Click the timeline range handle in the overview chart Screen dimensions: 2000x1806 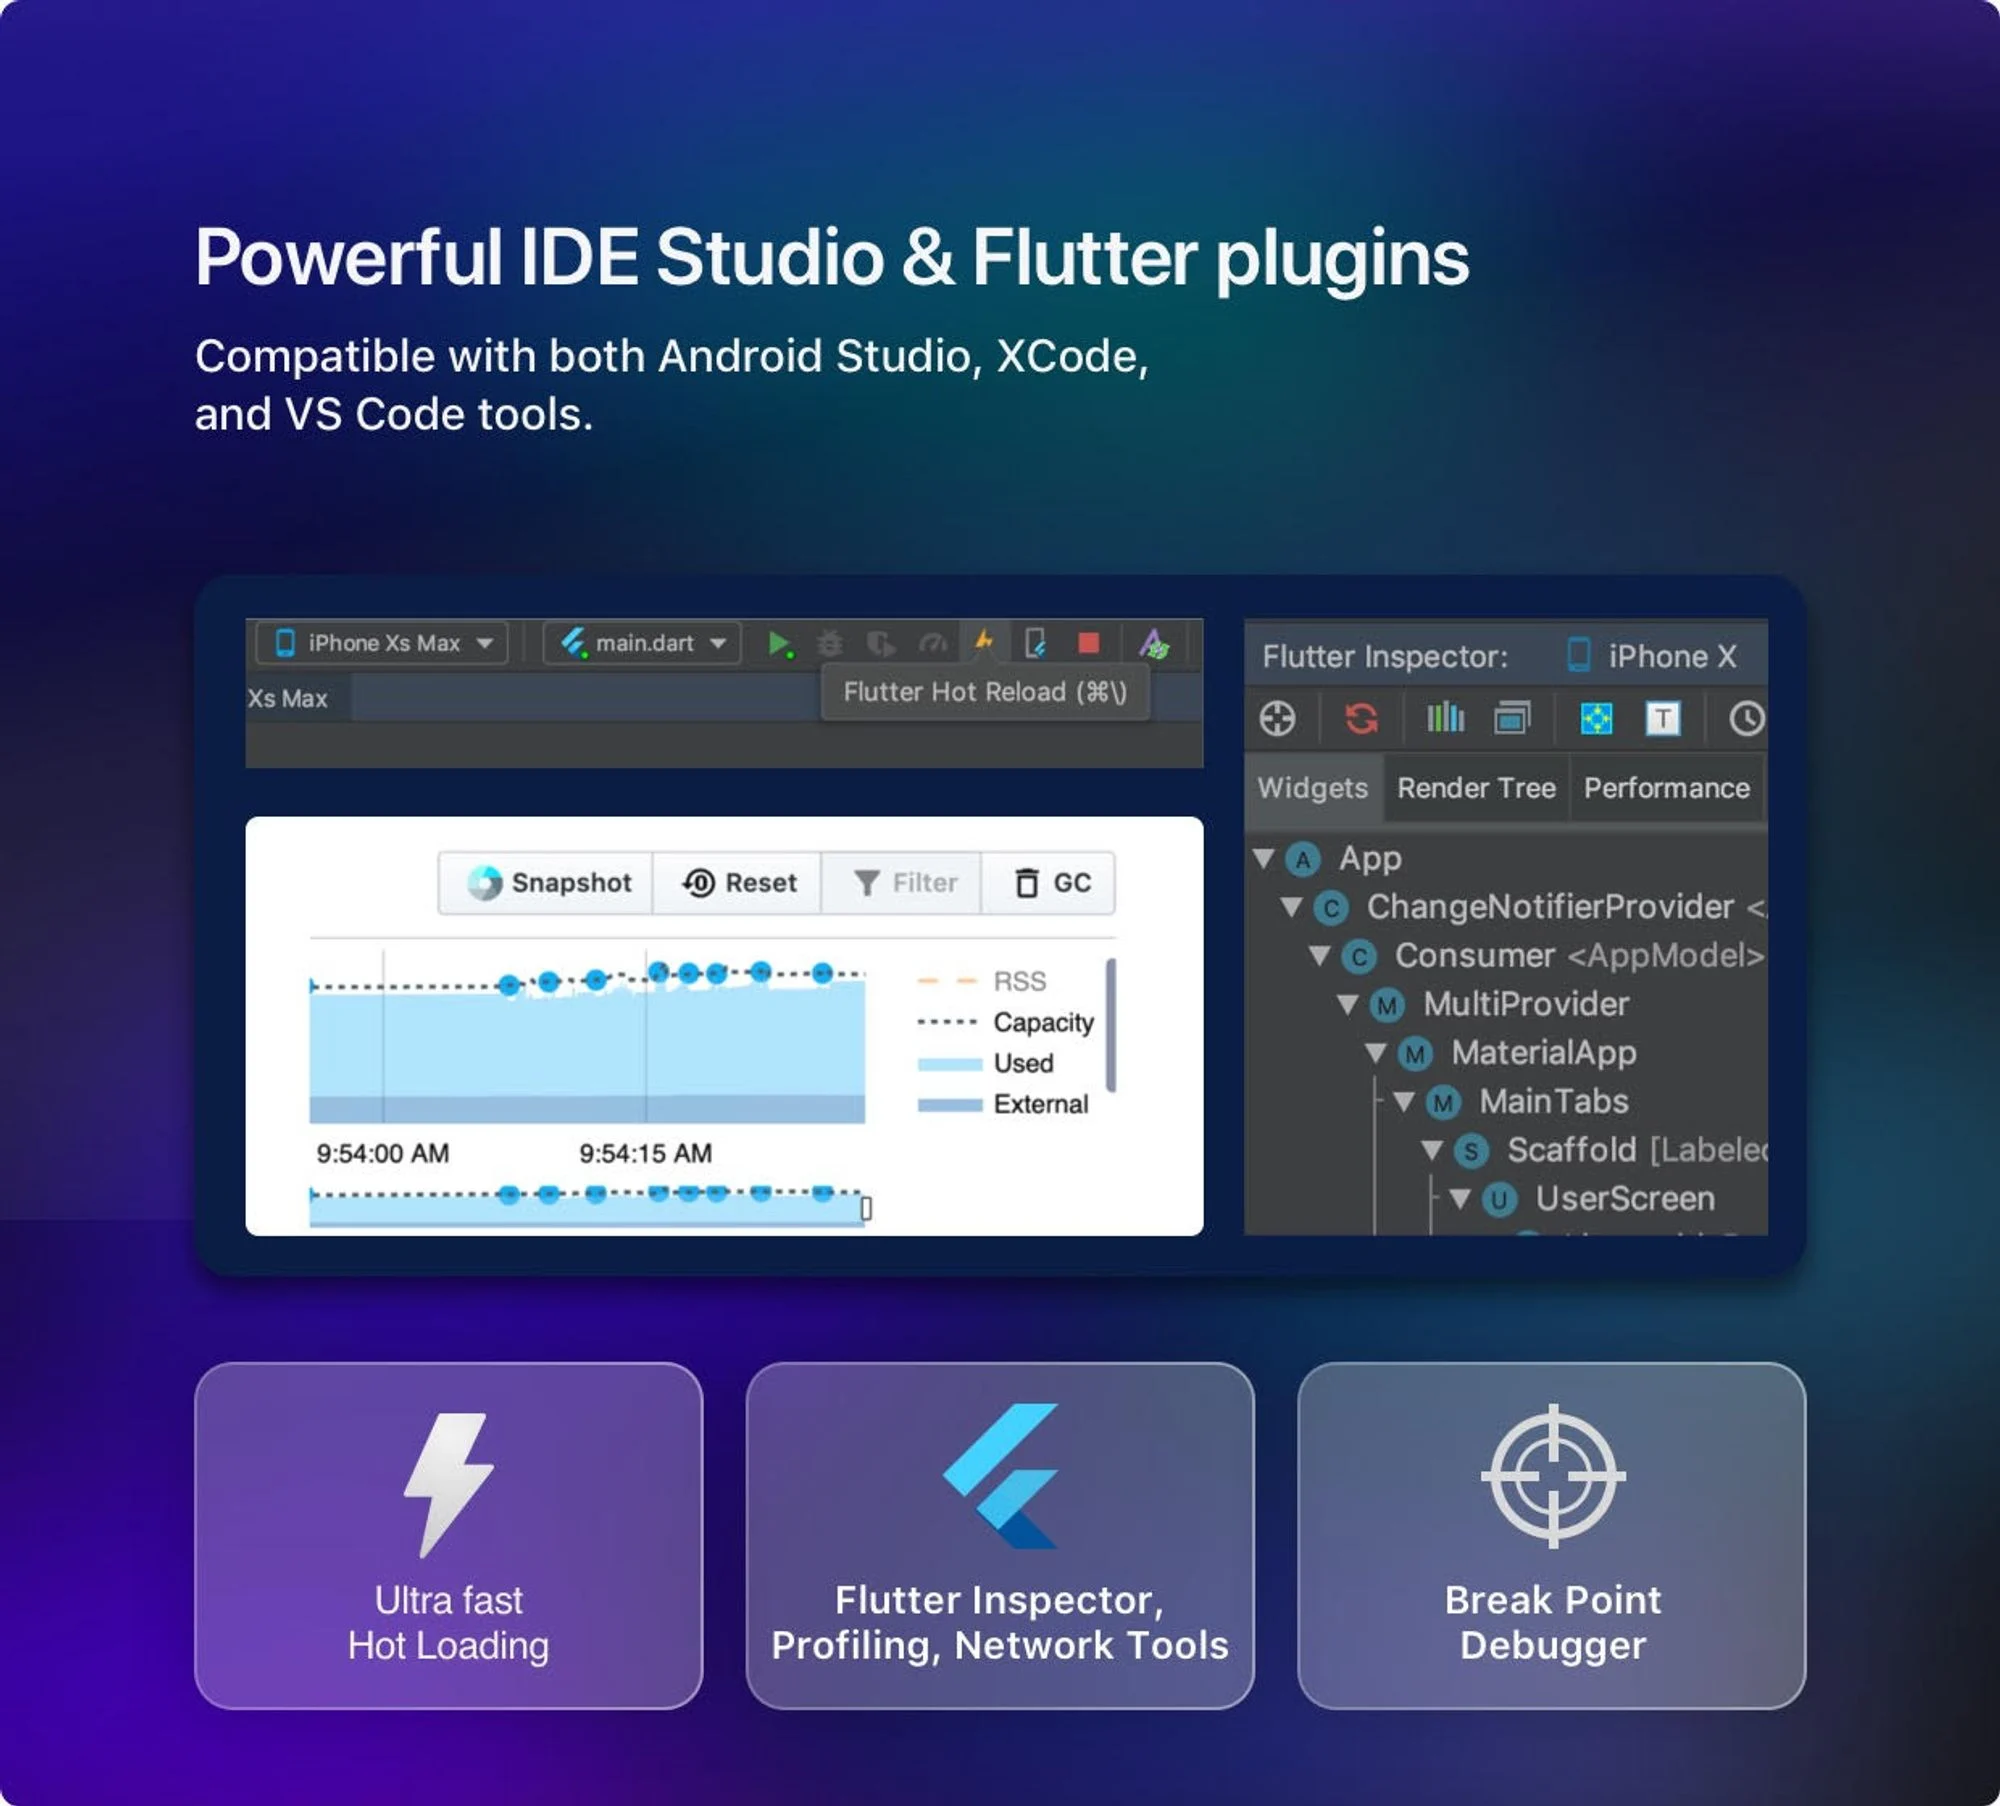click(866, 1208)
